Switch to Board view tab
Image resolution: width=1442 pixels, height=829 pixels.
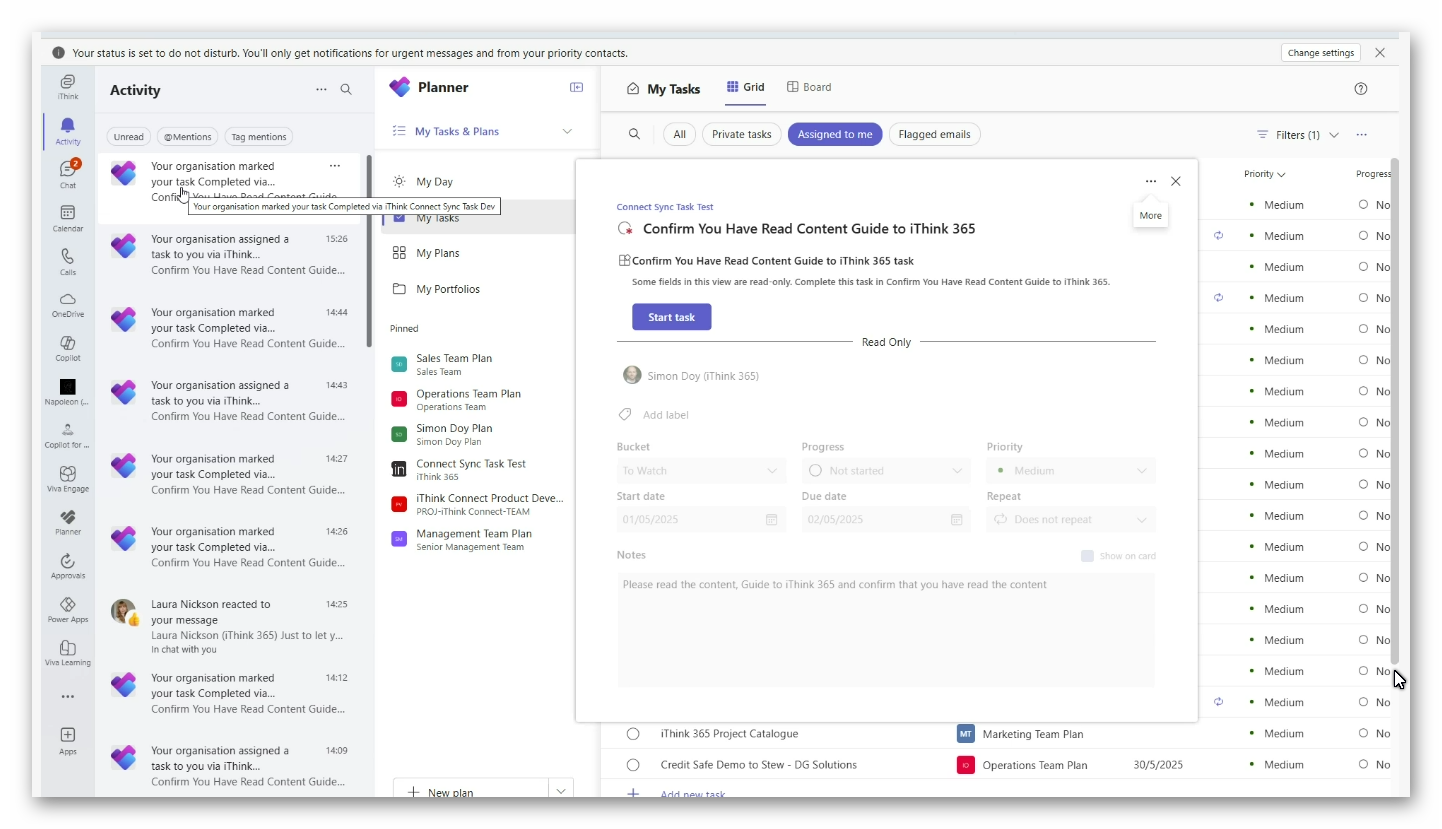point(809,87)
